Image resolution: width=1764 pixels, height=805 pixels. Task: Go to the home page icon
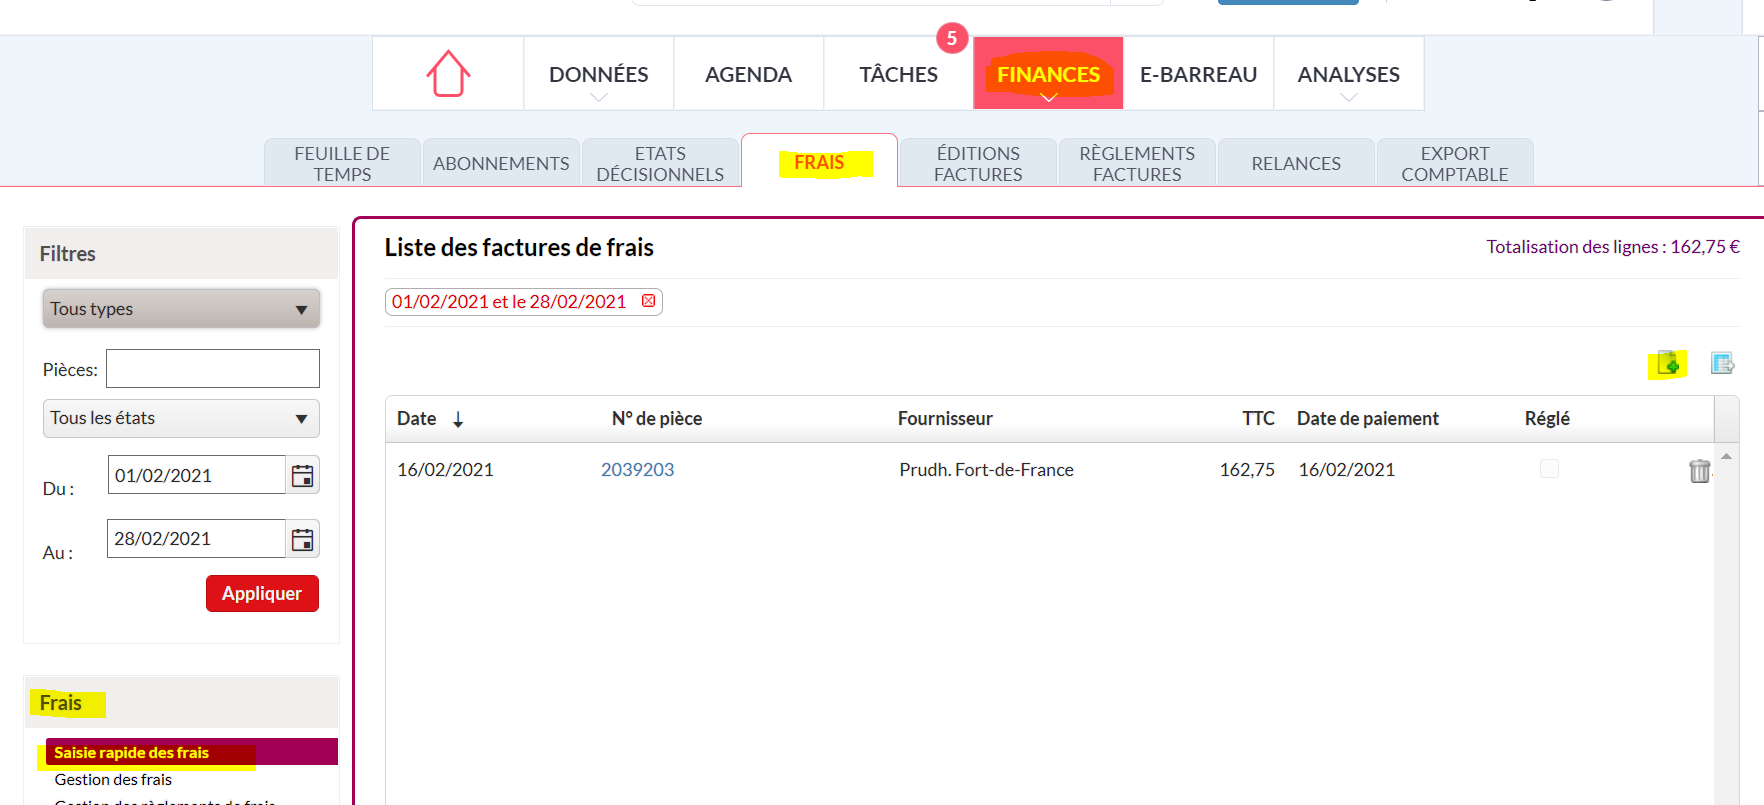coord(448,73)
